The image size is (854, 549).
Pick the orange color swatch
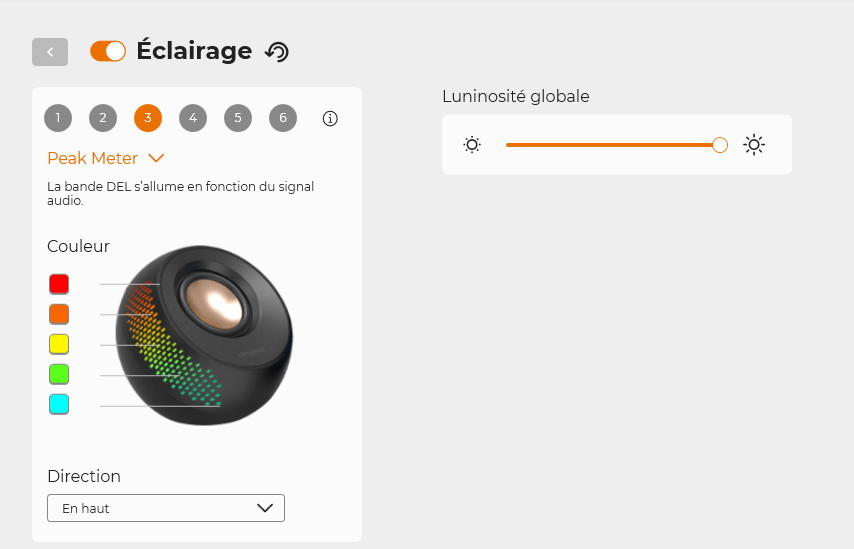click(59, 314)
